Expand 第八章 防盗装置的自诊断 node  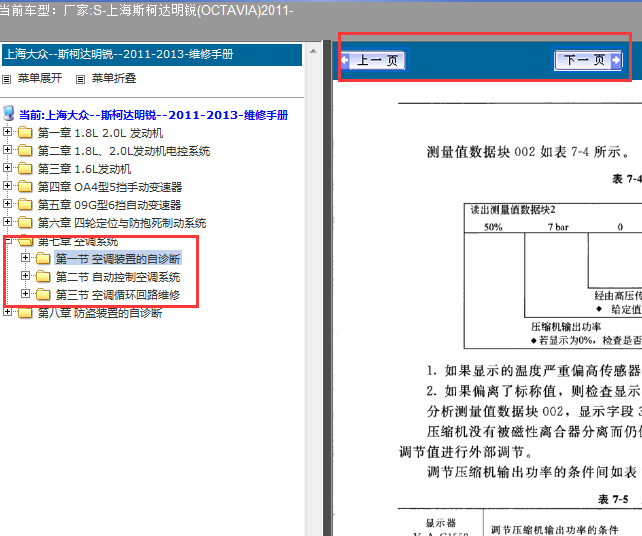pos(7,312)
